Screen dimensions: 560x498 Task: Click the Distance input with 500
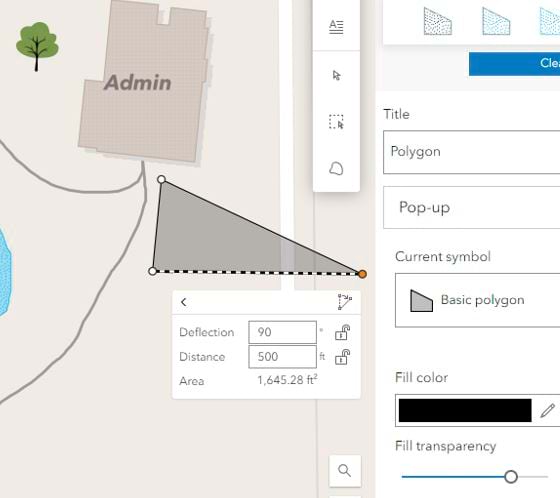click(x=282, y=357)
